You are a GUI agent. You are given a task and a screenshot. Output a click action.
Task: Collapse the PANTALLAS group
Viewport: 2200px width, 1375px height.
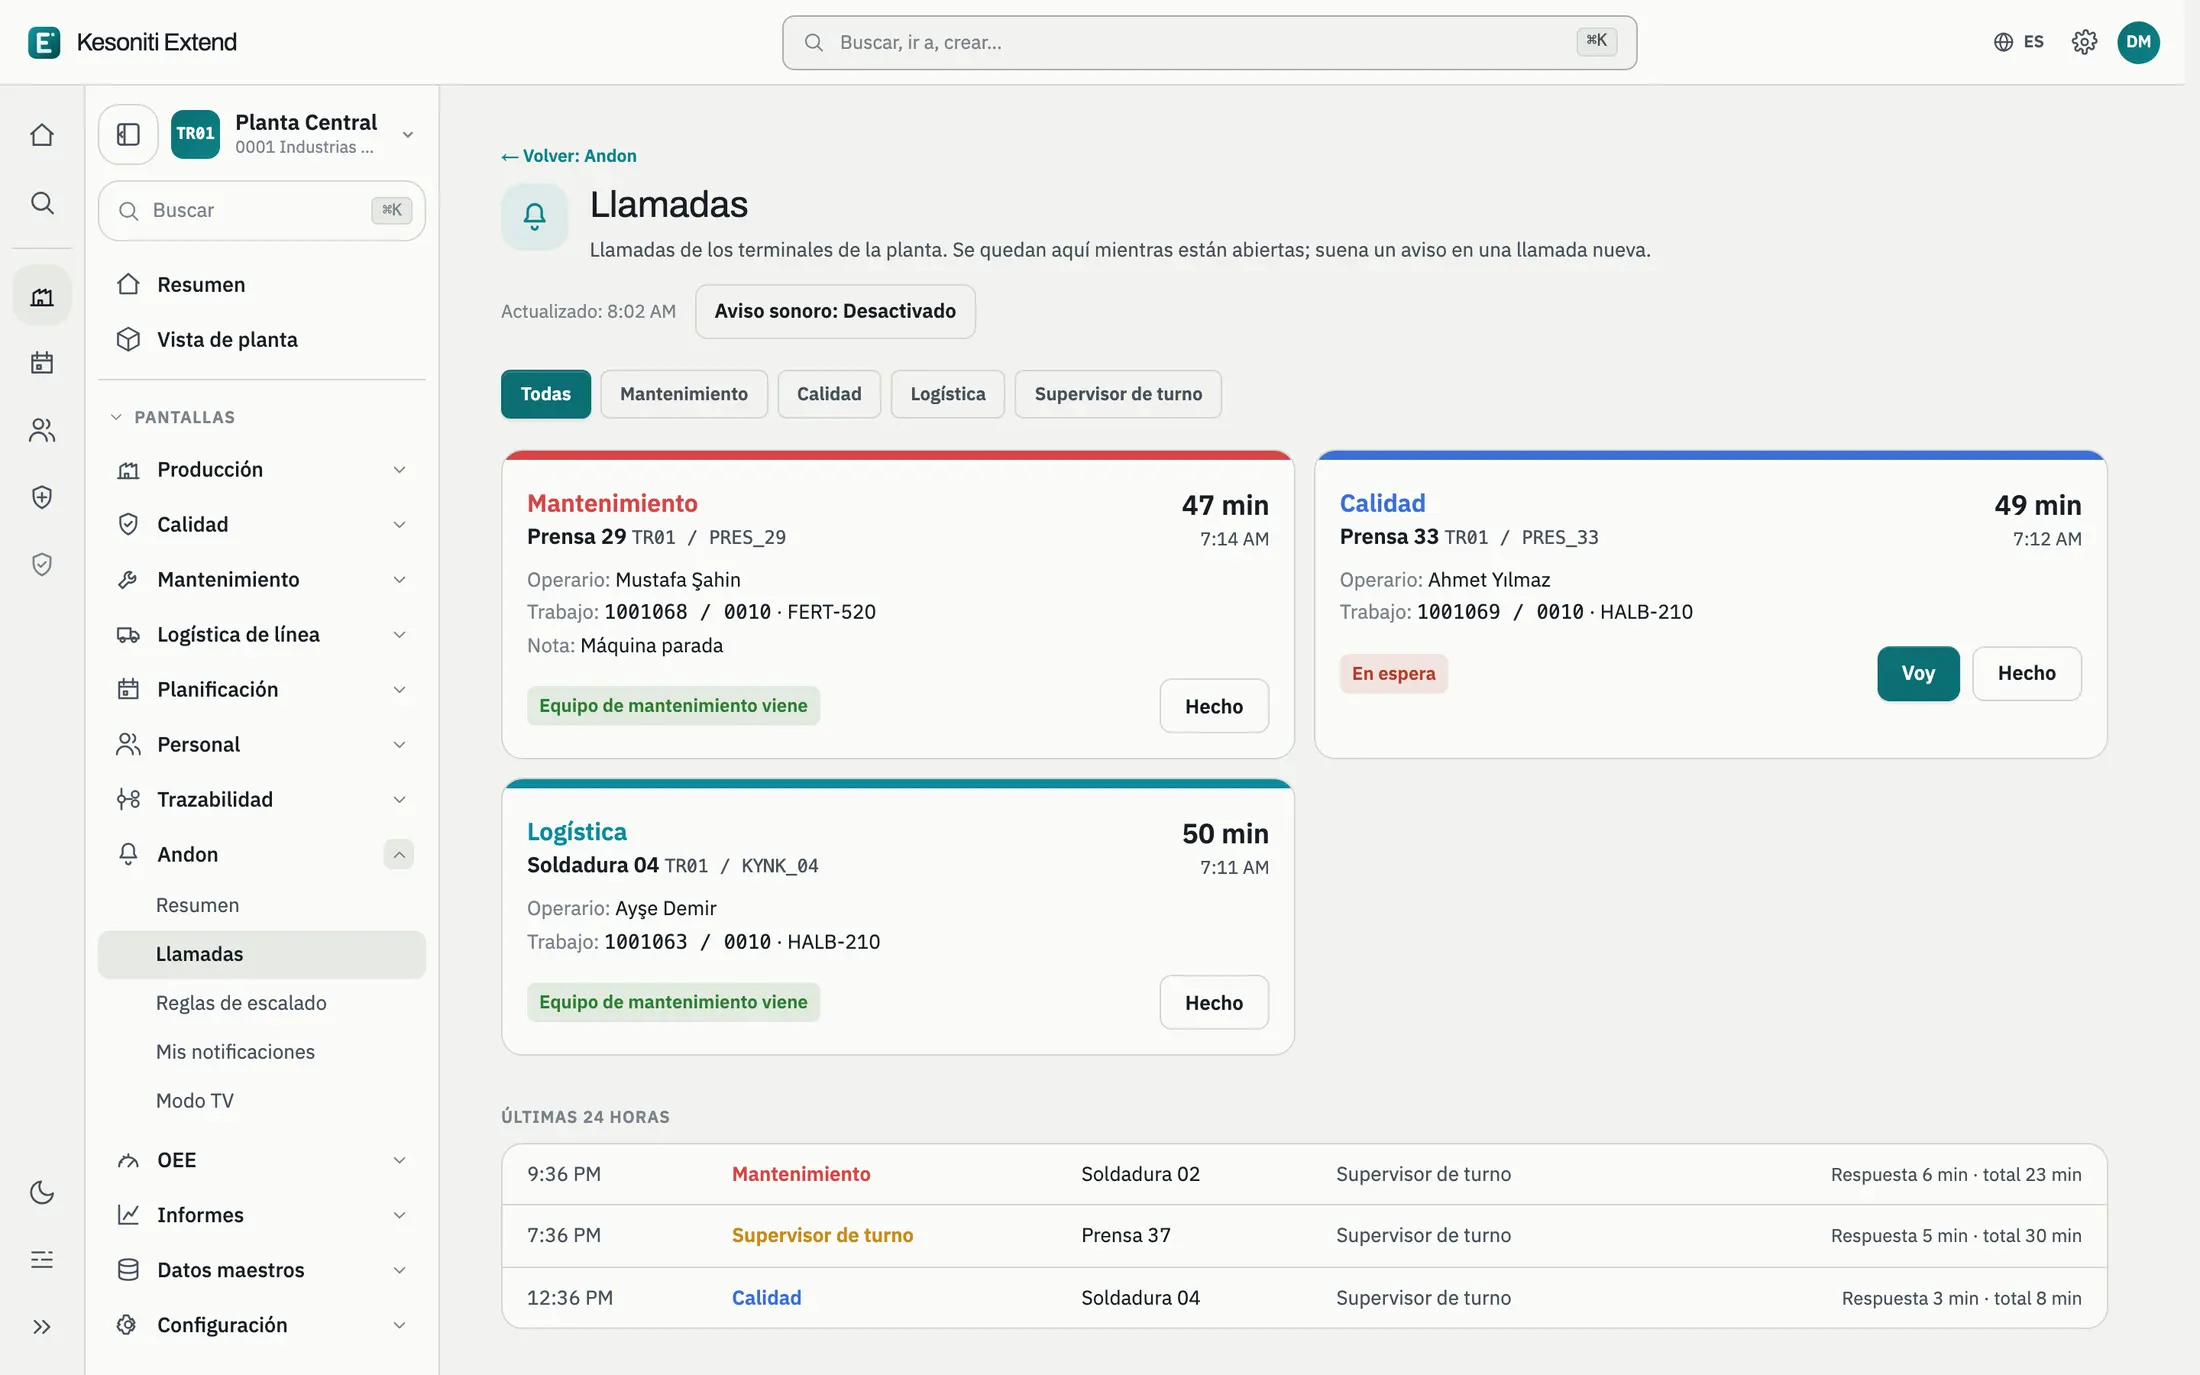pos(172,417)
